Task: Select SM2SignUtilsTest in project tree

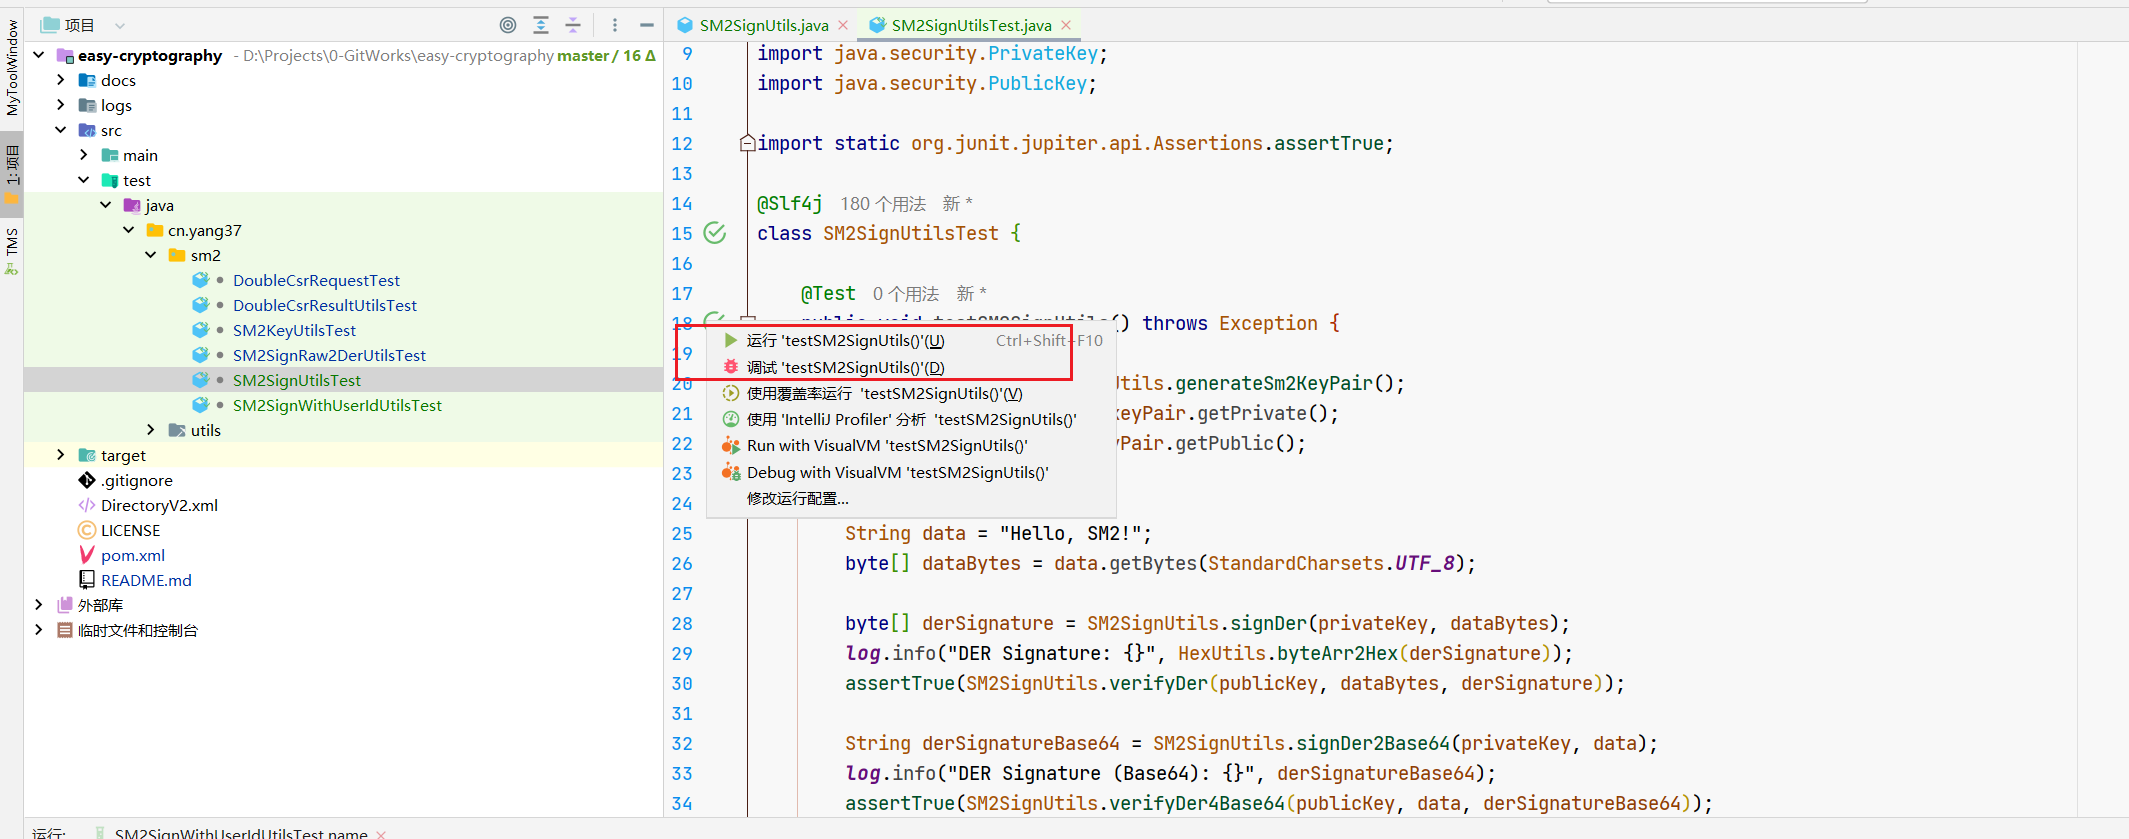Action: [297, 380]
